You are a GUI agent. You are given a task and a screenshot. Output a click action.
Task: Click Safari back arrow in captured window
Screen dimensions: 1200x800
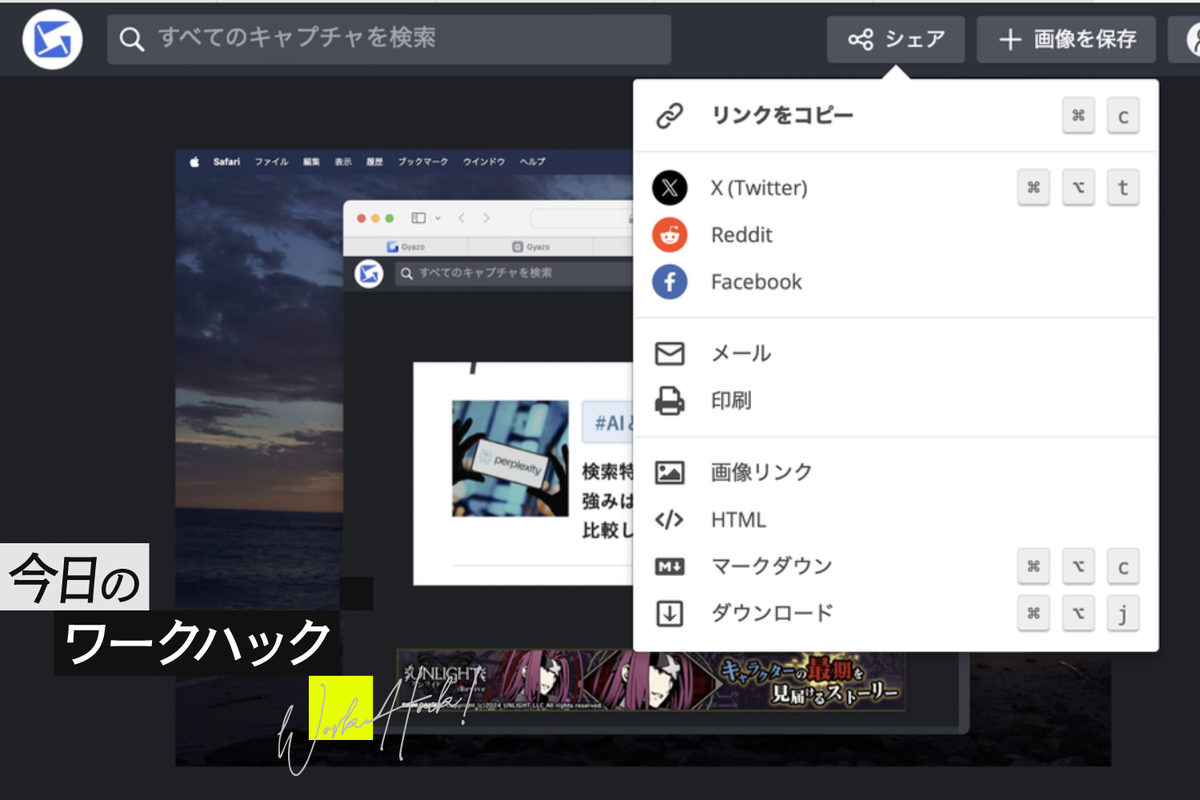click(462, 218)
